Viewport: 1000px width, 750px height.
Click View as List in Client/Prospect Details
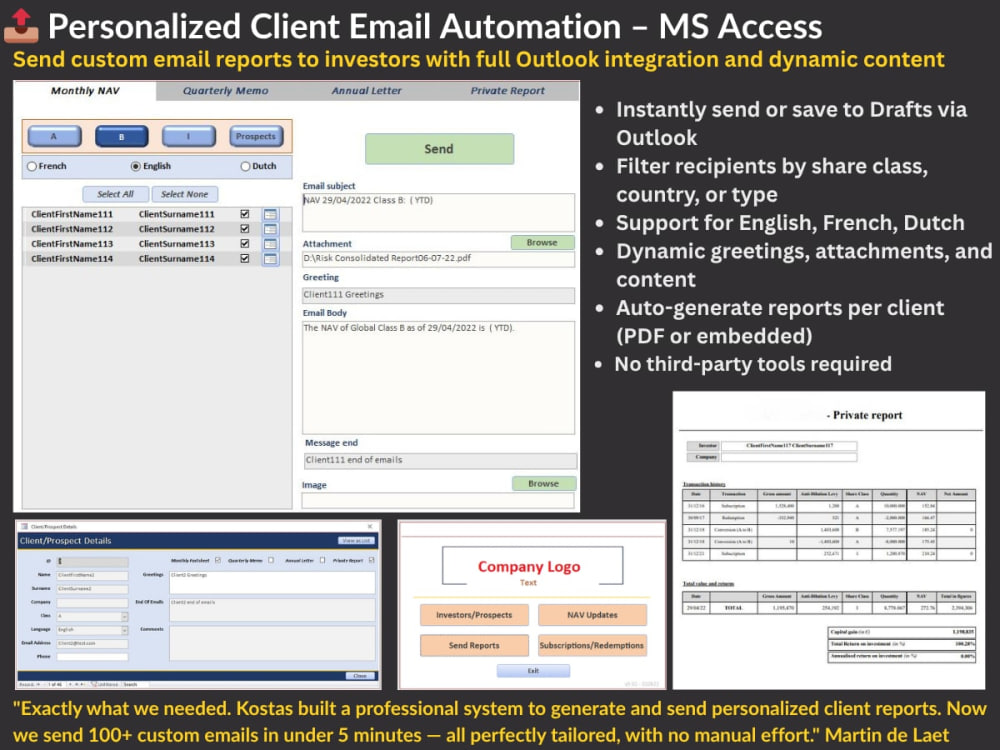coord(356,541)
